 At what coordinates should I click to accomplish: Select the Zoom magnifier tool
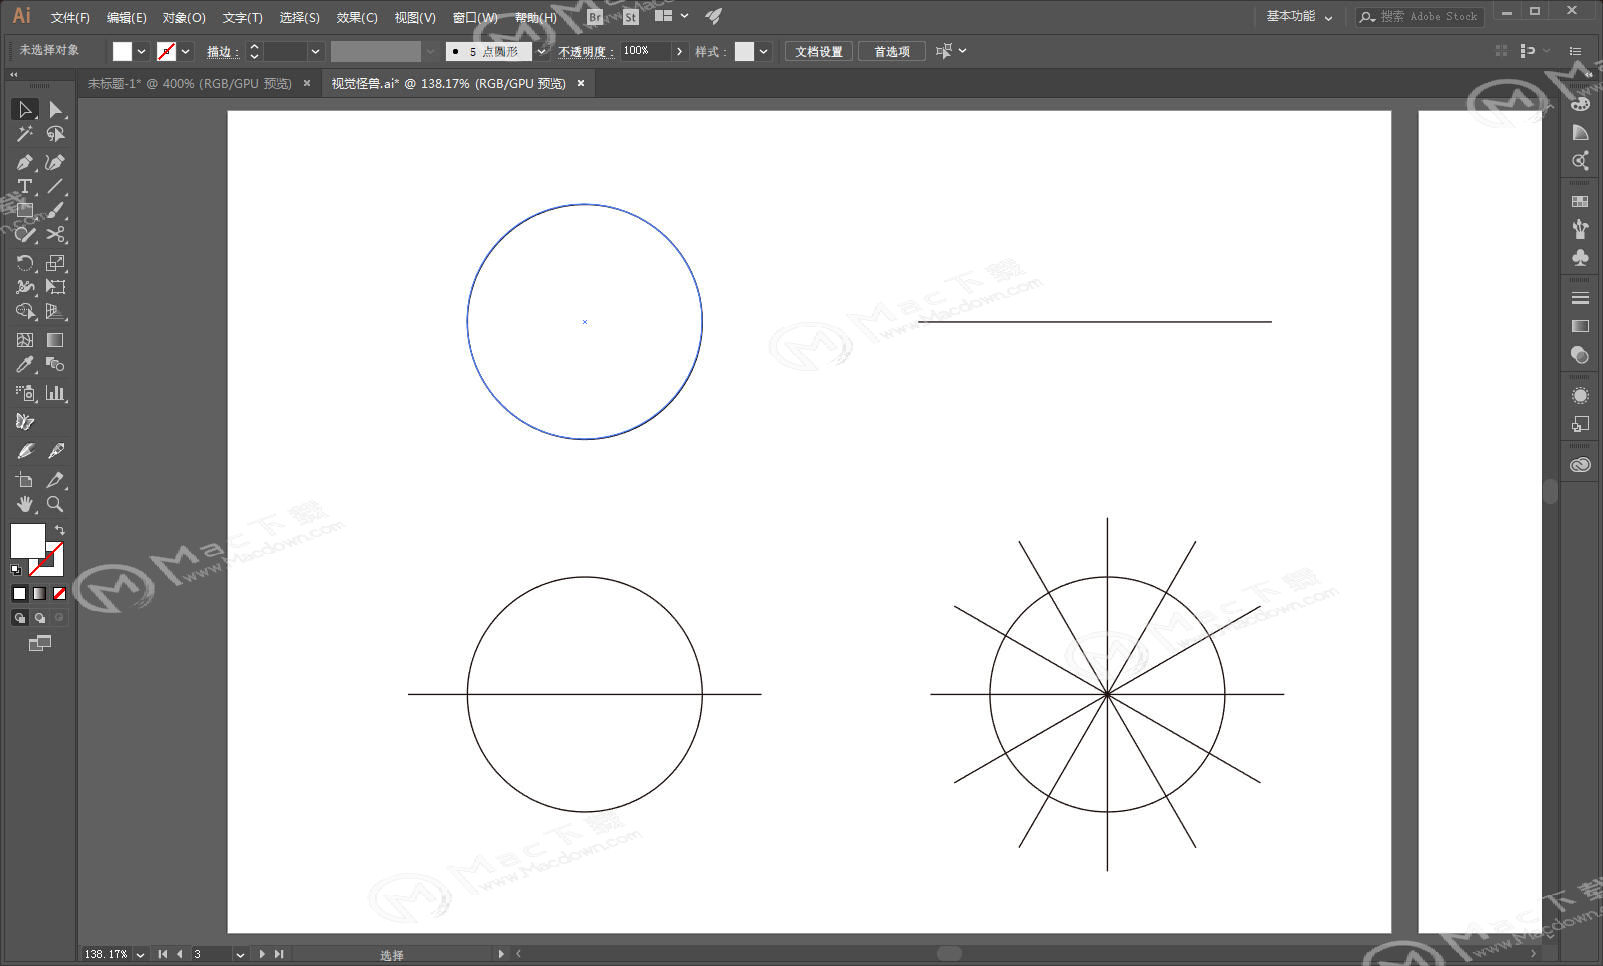click(55, 504)
